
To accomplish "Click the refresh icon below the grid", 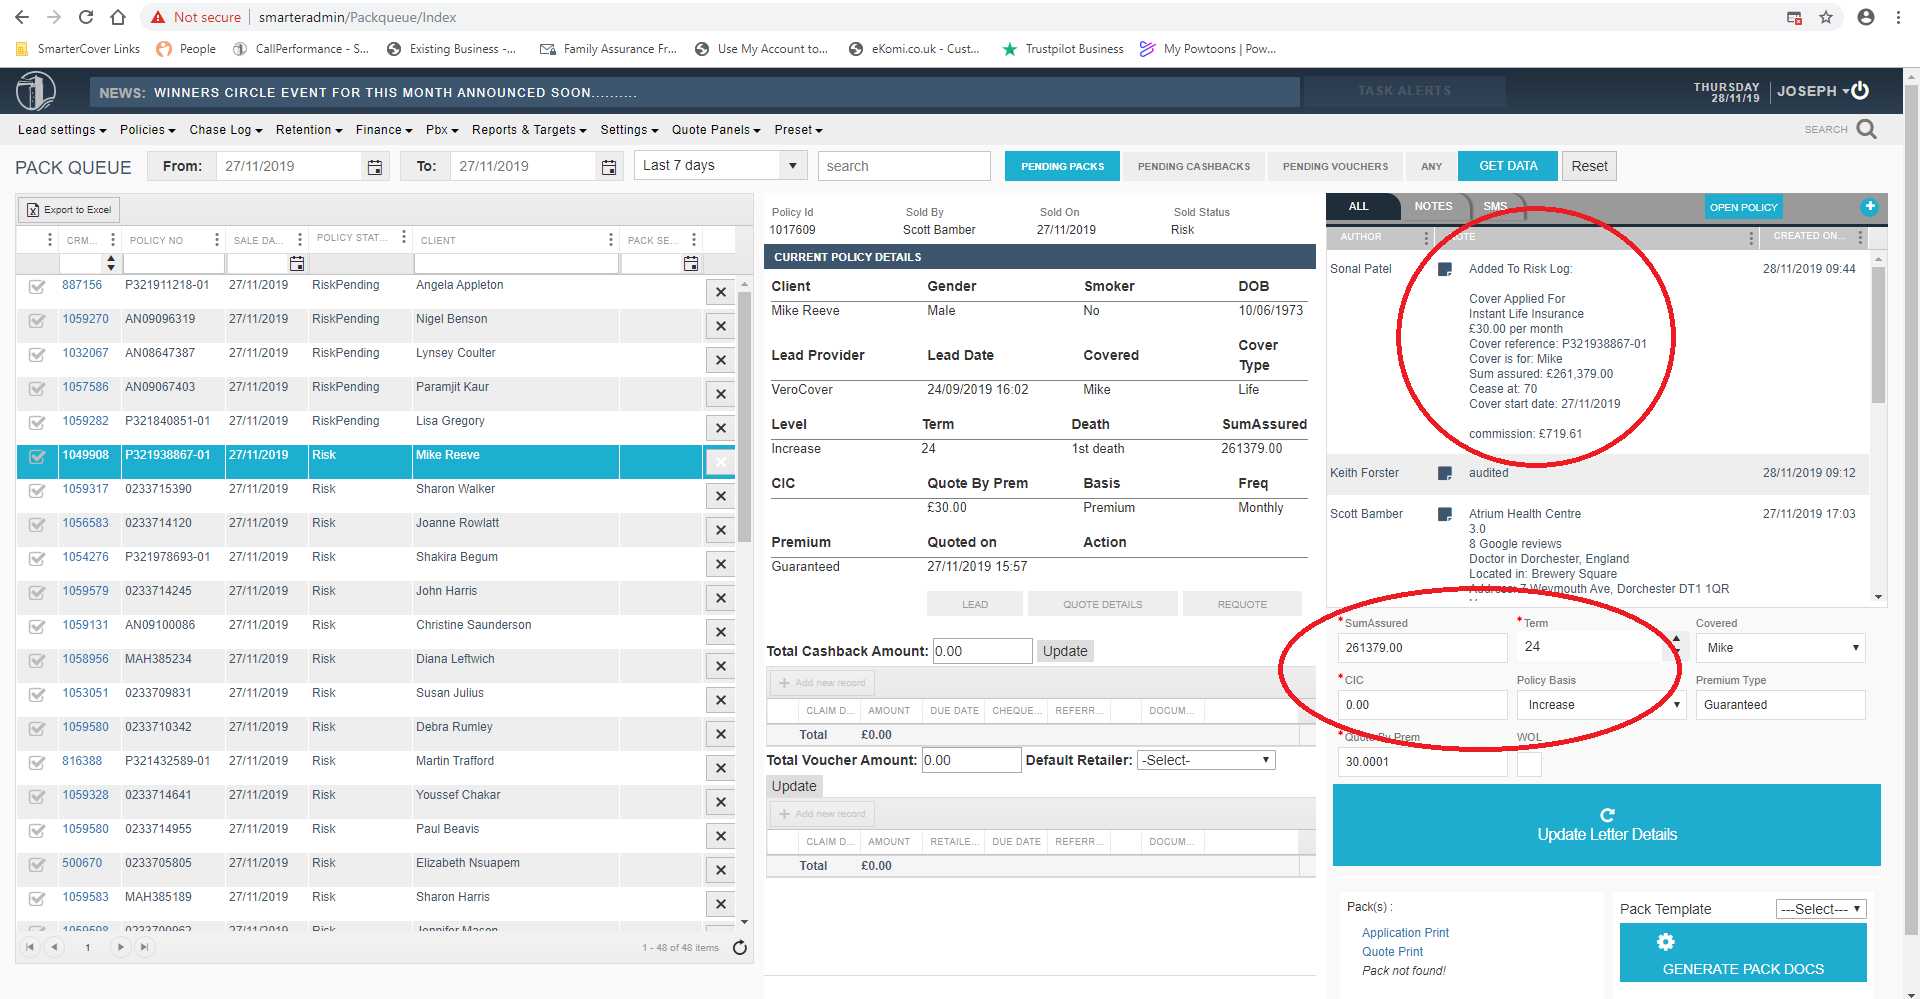I will click(740, 948).
